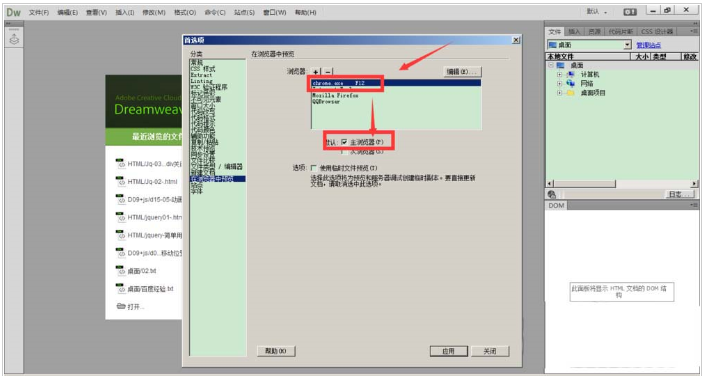Click the upload icon in the left toolbar
This screenshot has width=704, height=376.
click(x=14, y=40)
